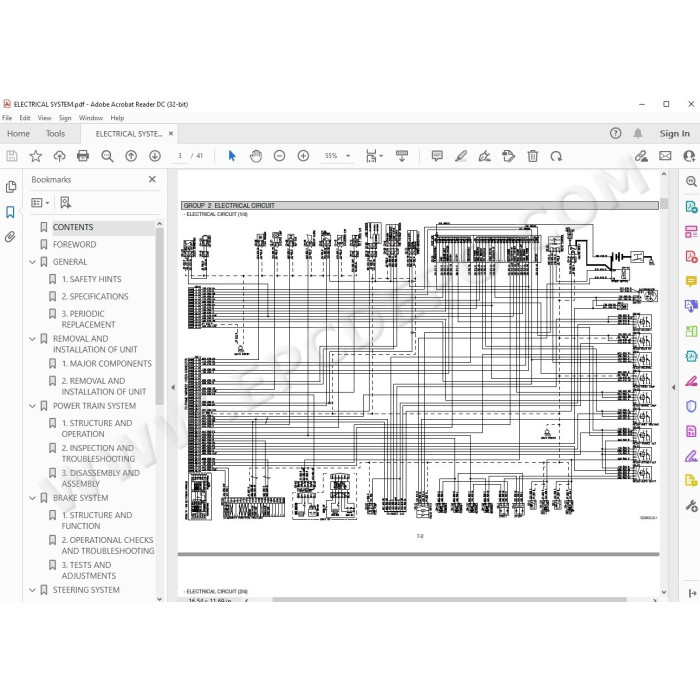Viewport: 700px width, 700px height.
Task: Click the Stamp tool icon
Action: coord(508,156)
